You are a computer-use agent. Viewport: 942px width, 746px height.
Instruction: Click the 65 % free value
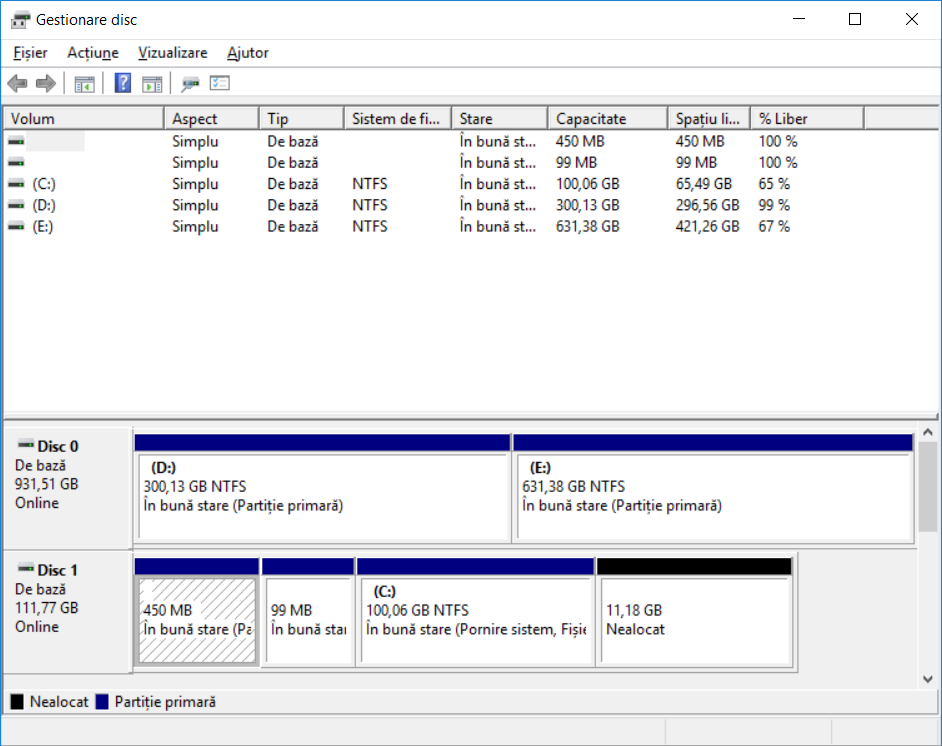pos(774,184)
